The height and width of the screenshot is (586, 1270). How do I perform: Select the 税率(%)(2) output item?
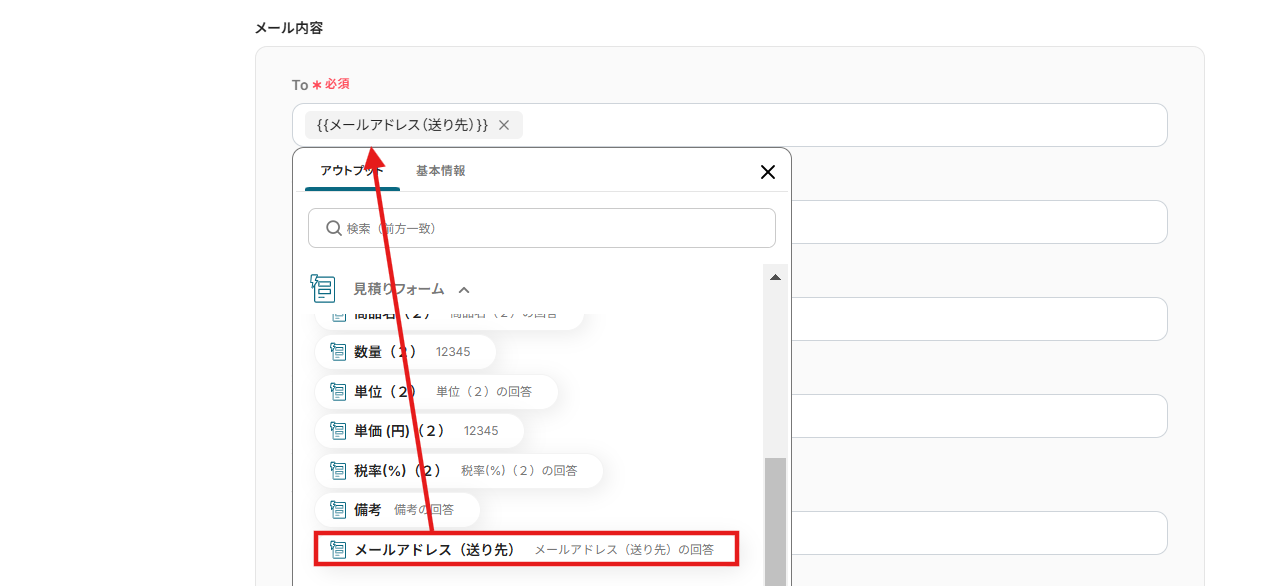(459, 470)
